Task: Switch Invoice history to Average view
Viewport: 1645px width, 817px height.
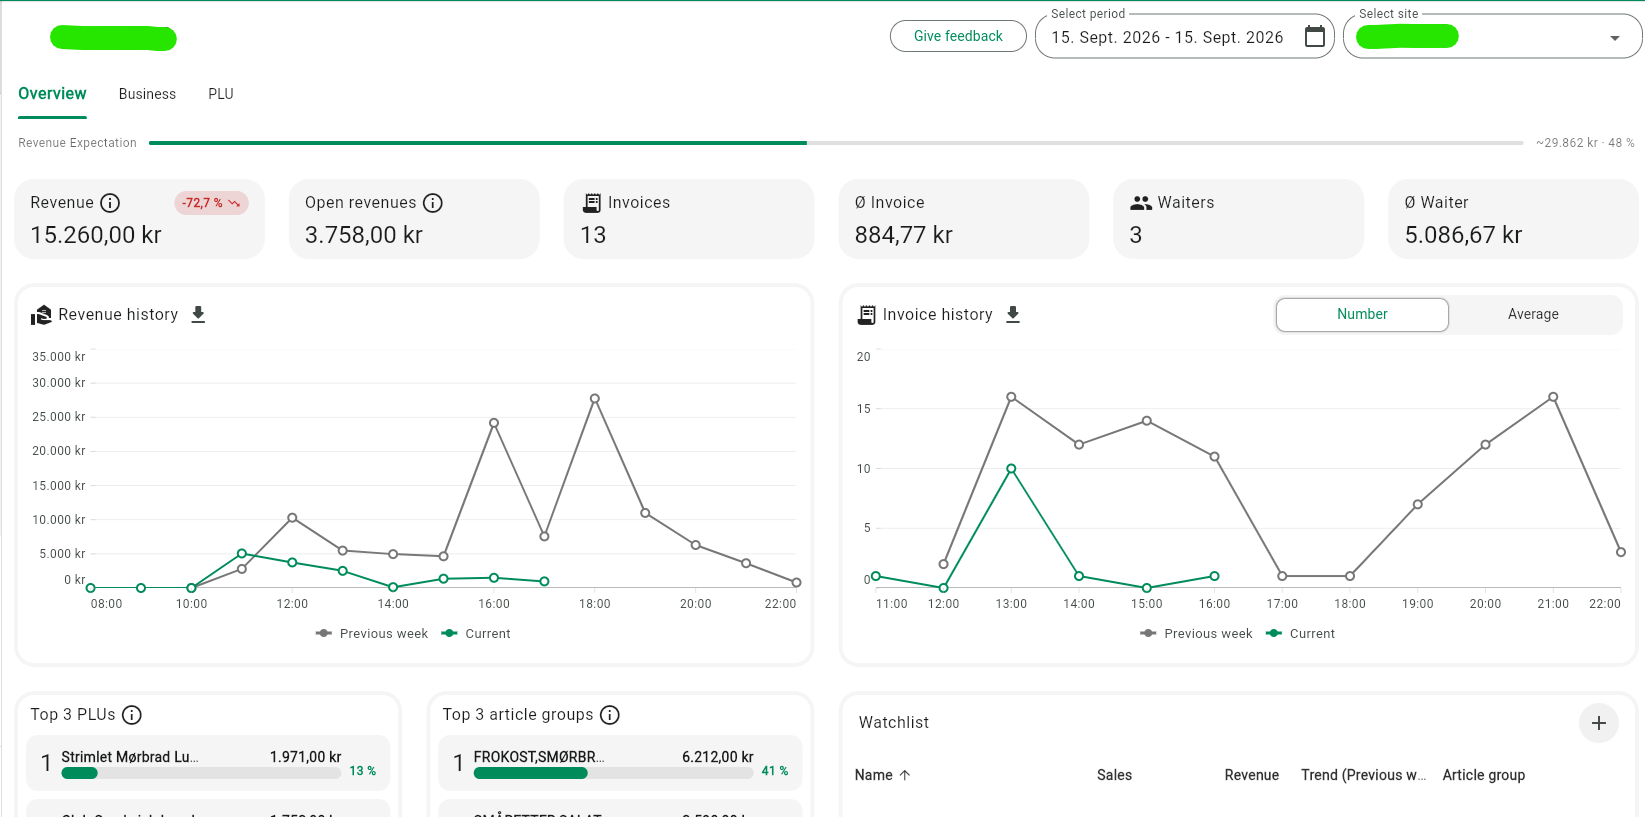Action: click(1533, 314)
